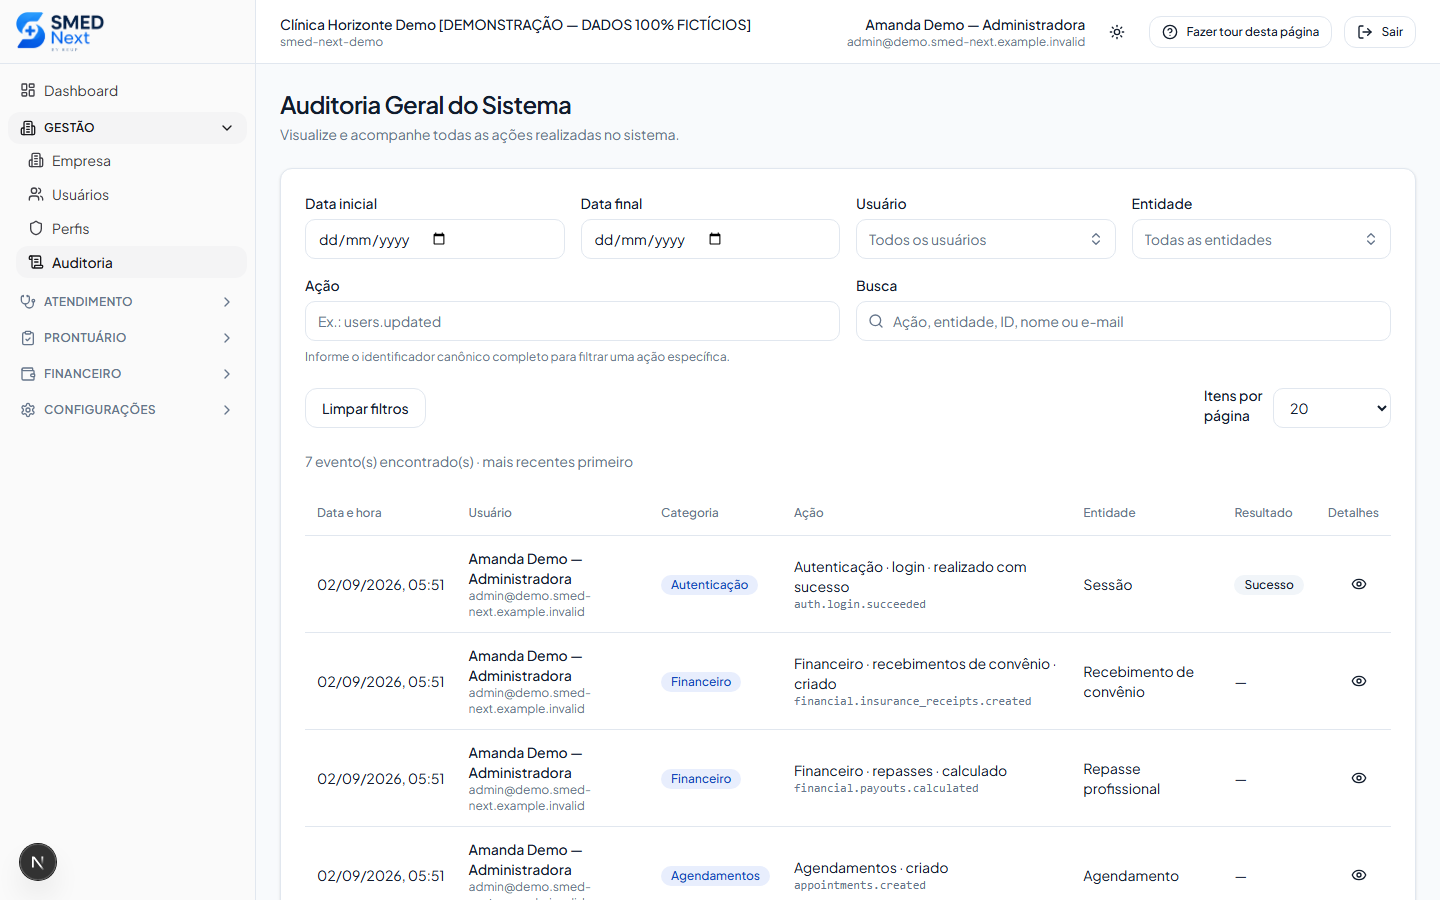This screenshot has height=900, width=1440.
Task: Click the Repasse profissional entity cell
Action: point(1122,779)
